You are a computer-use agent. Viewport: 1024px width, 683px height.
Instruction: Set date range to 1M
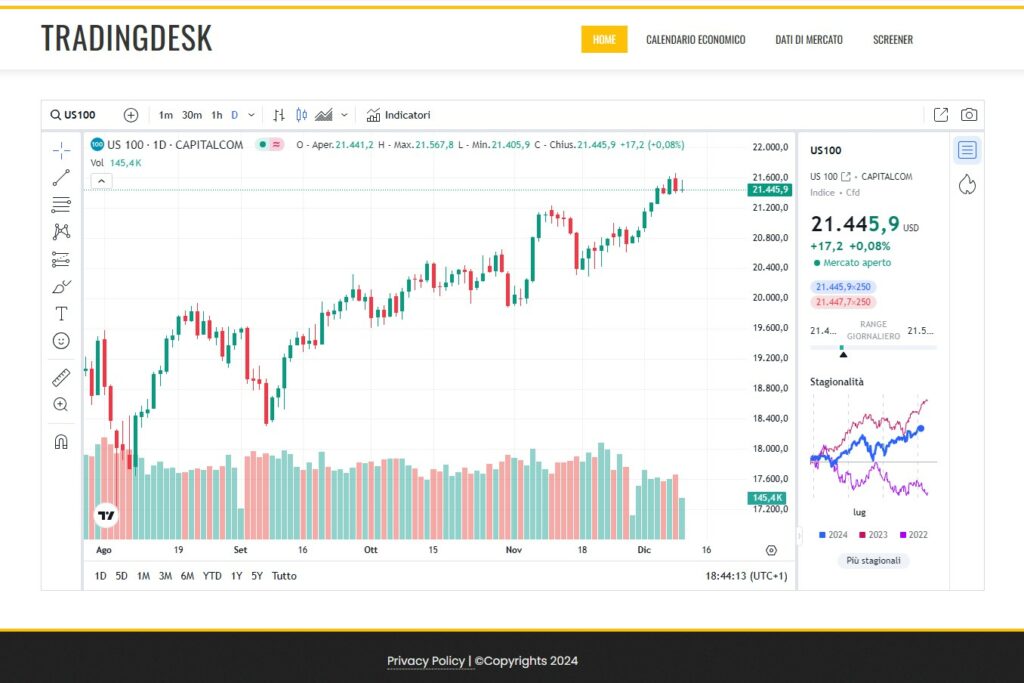point(144,576)
